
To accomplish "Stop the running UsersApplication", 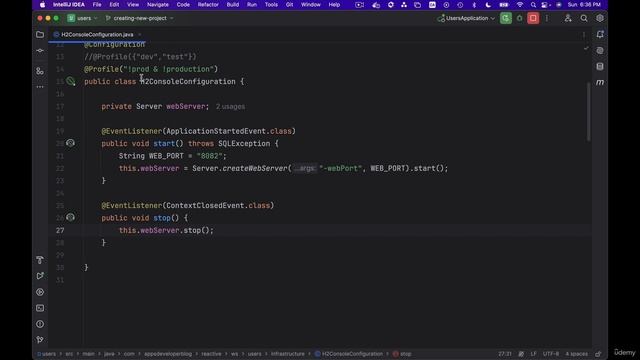I will (x=533, y=18).
